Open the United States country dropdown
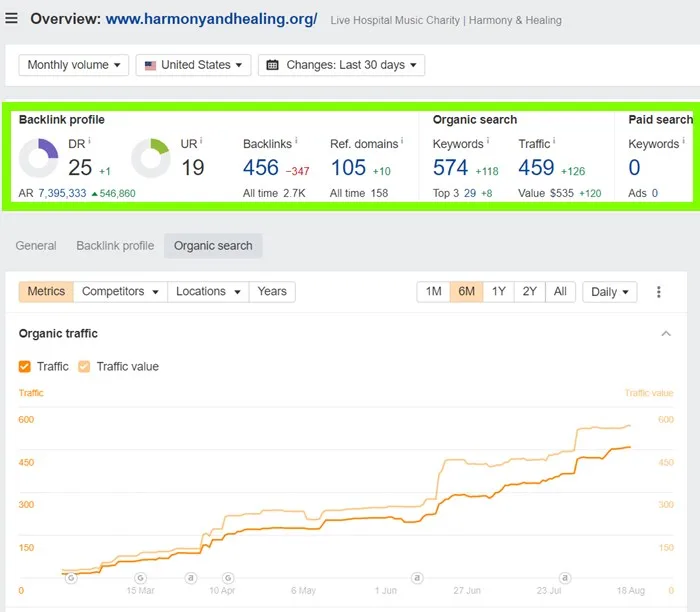 [x=193, y=65]
